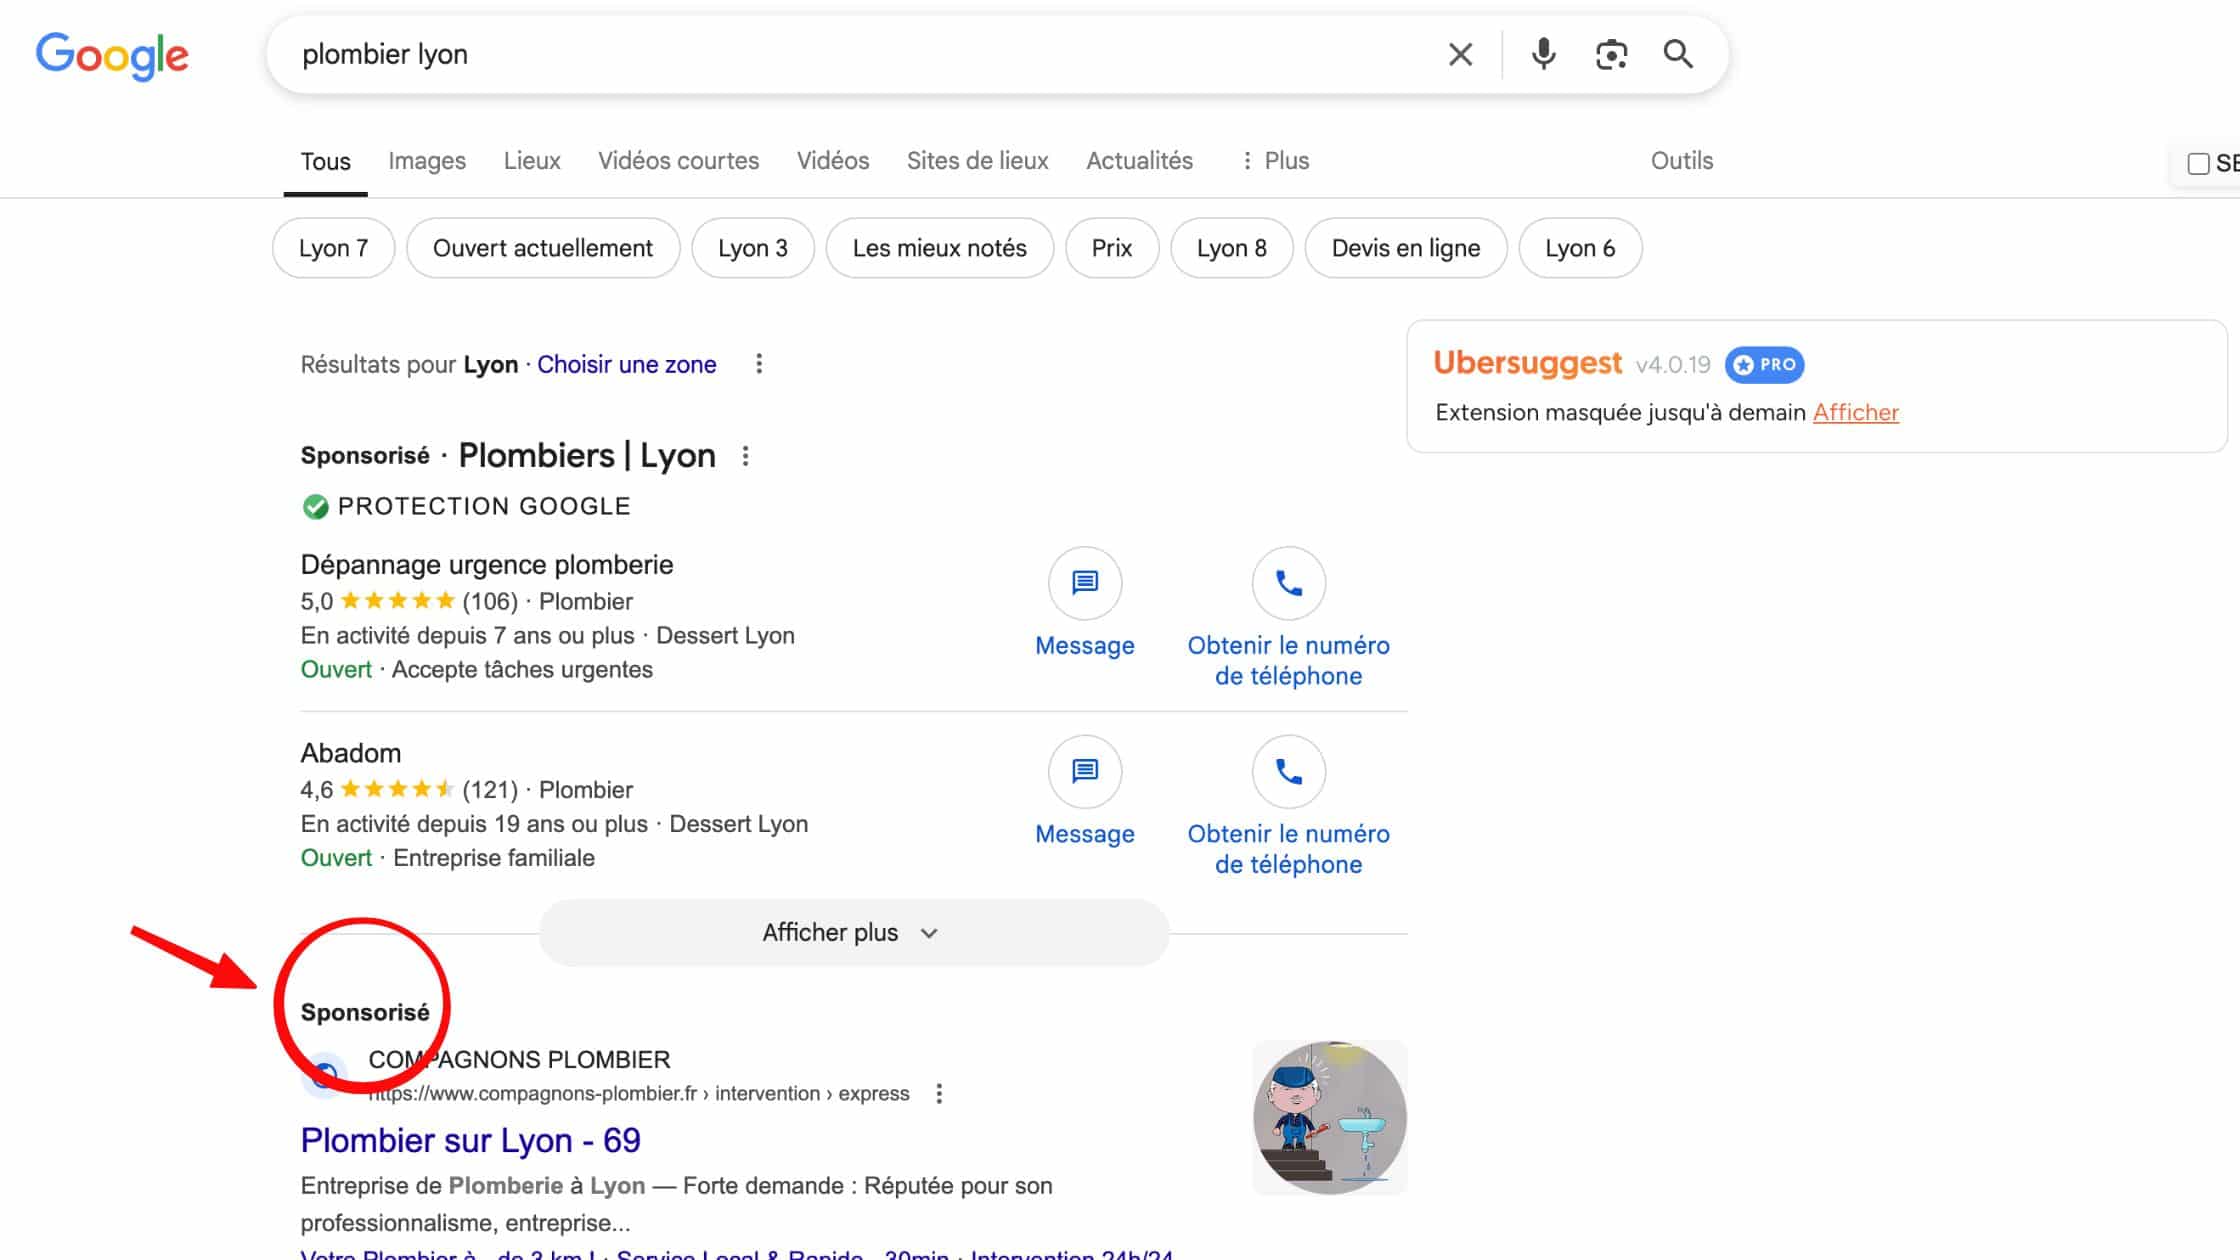Image resolution: width=2240 pixels, height=1260 pixels.
Task: Click the Google logo
Action: [112, 55]
